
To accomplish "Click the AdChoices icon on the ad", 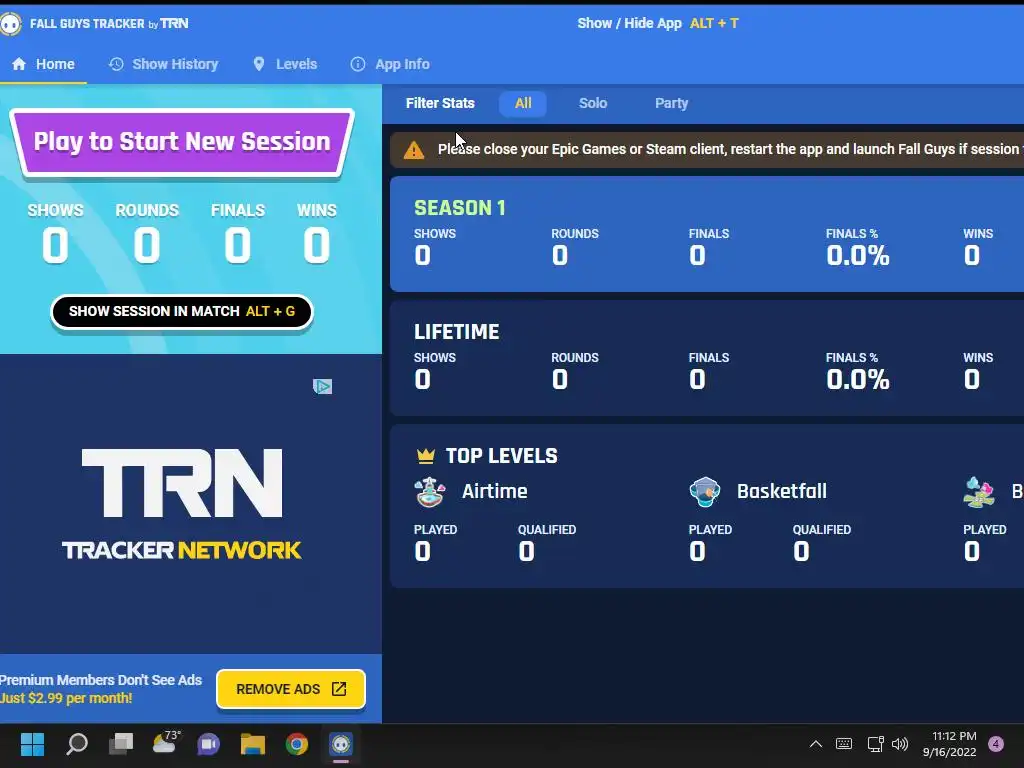I will click(x=323, y=387).
